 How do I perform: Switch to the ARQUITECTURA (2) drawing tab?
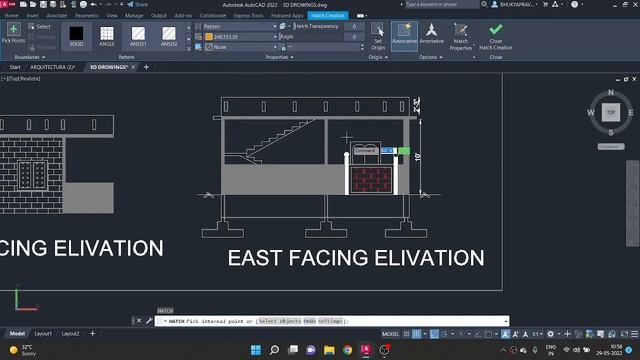click(53, 67)
